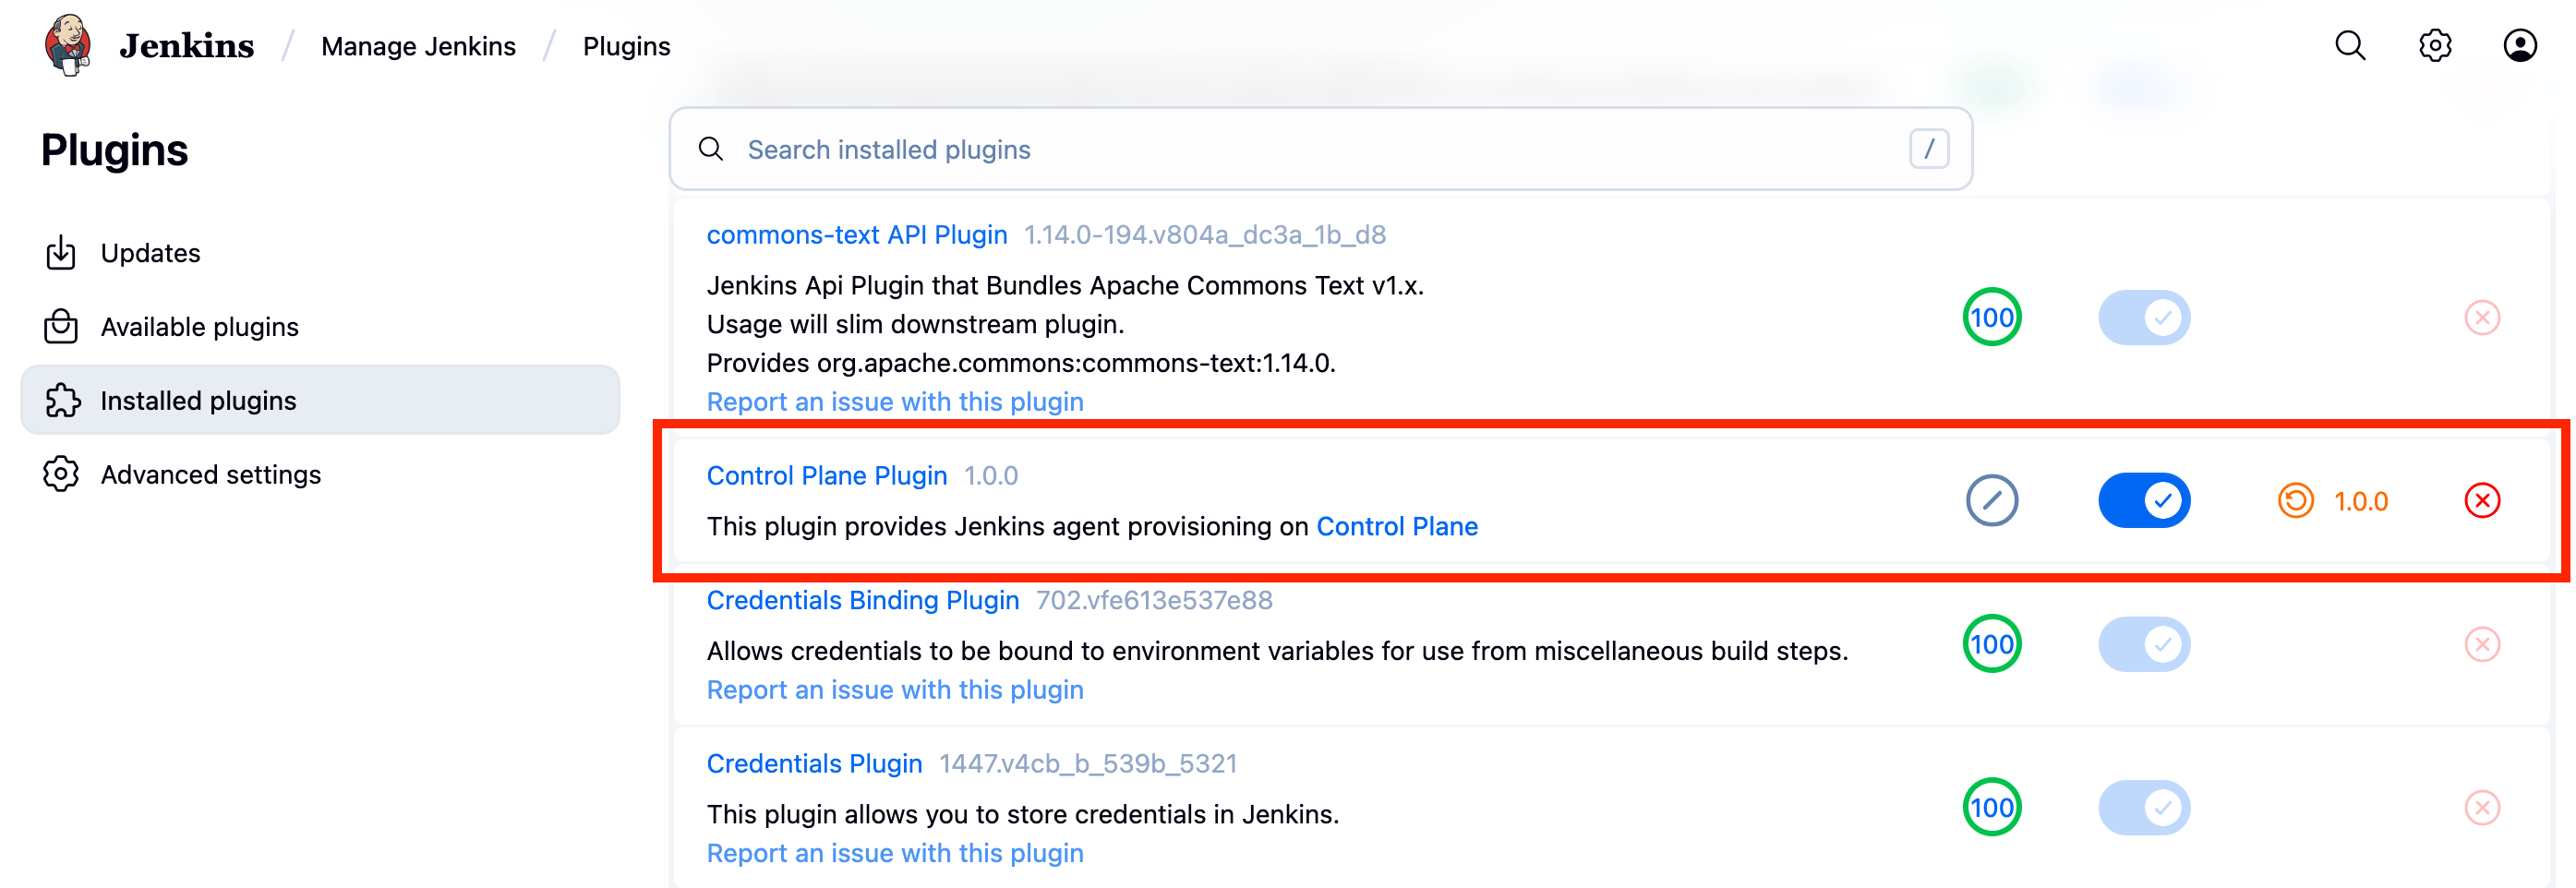Toggle the Credentials Plugin switch
This screenshot has width=2576, height=888.
tap(2144, 807)
